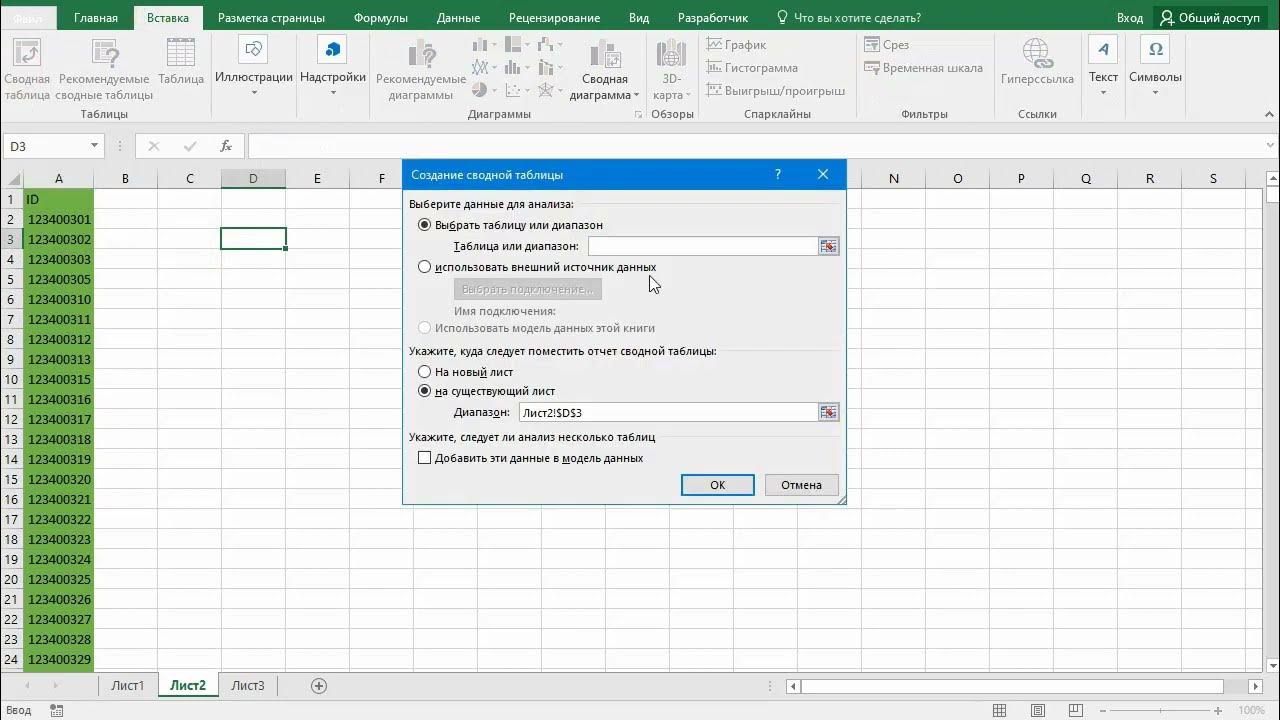This screenshot has width=1280, height=720.
Task: Close the Создание сводной таблицы dialog
Action: 823,174
